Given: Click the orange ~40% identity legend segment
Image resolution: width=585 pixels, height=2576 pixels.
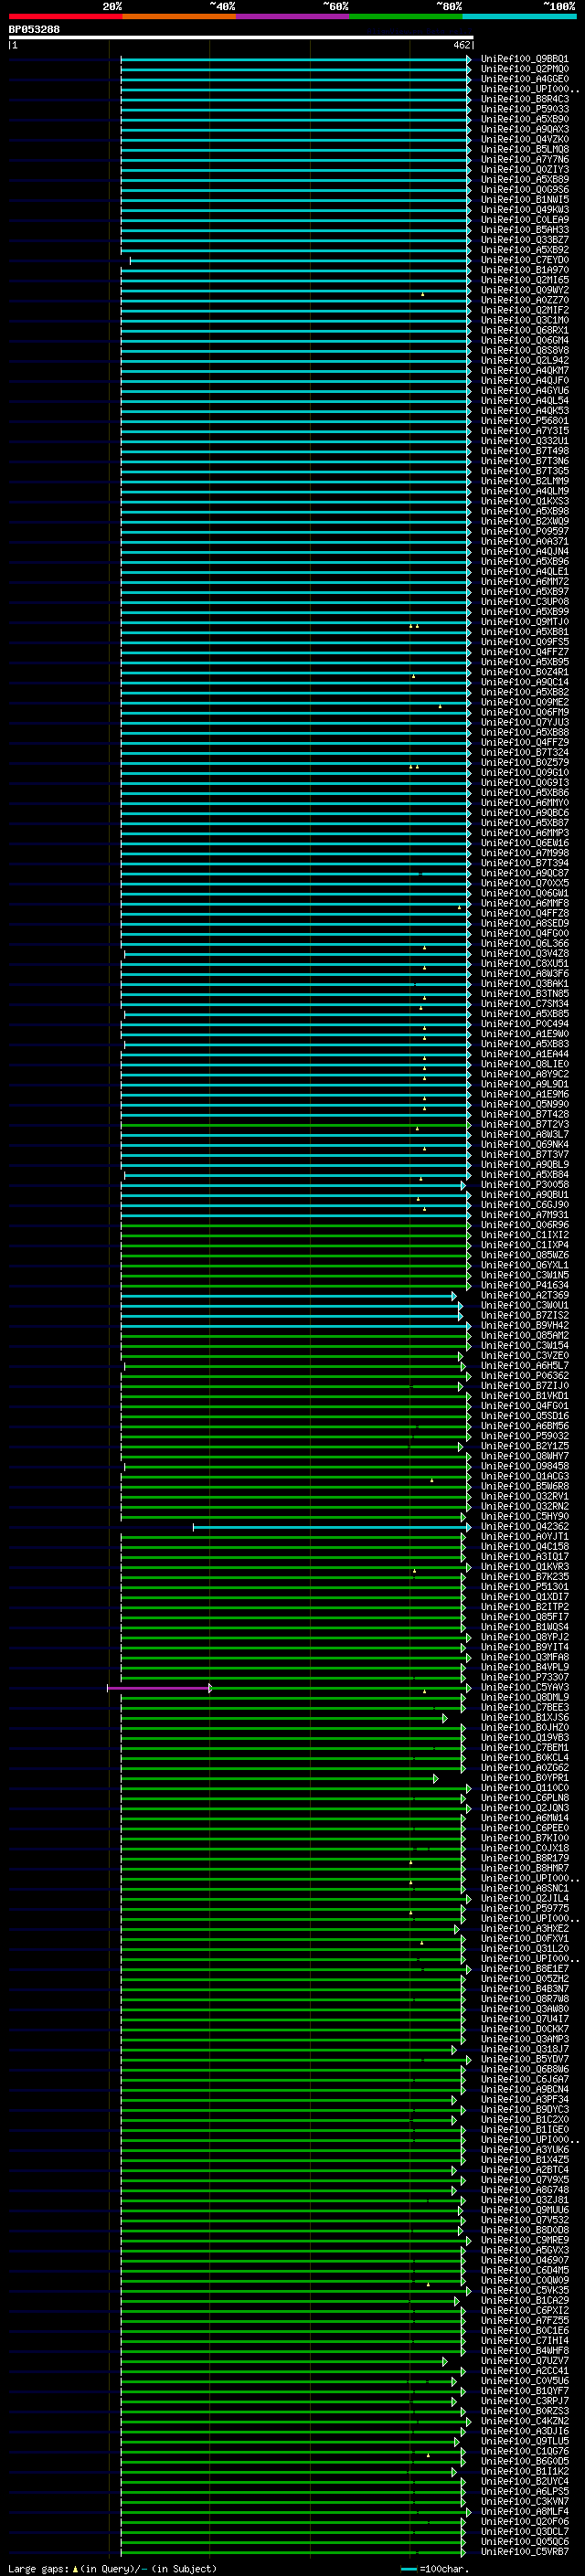Looking at the screenshot, I should coord(179,16).
